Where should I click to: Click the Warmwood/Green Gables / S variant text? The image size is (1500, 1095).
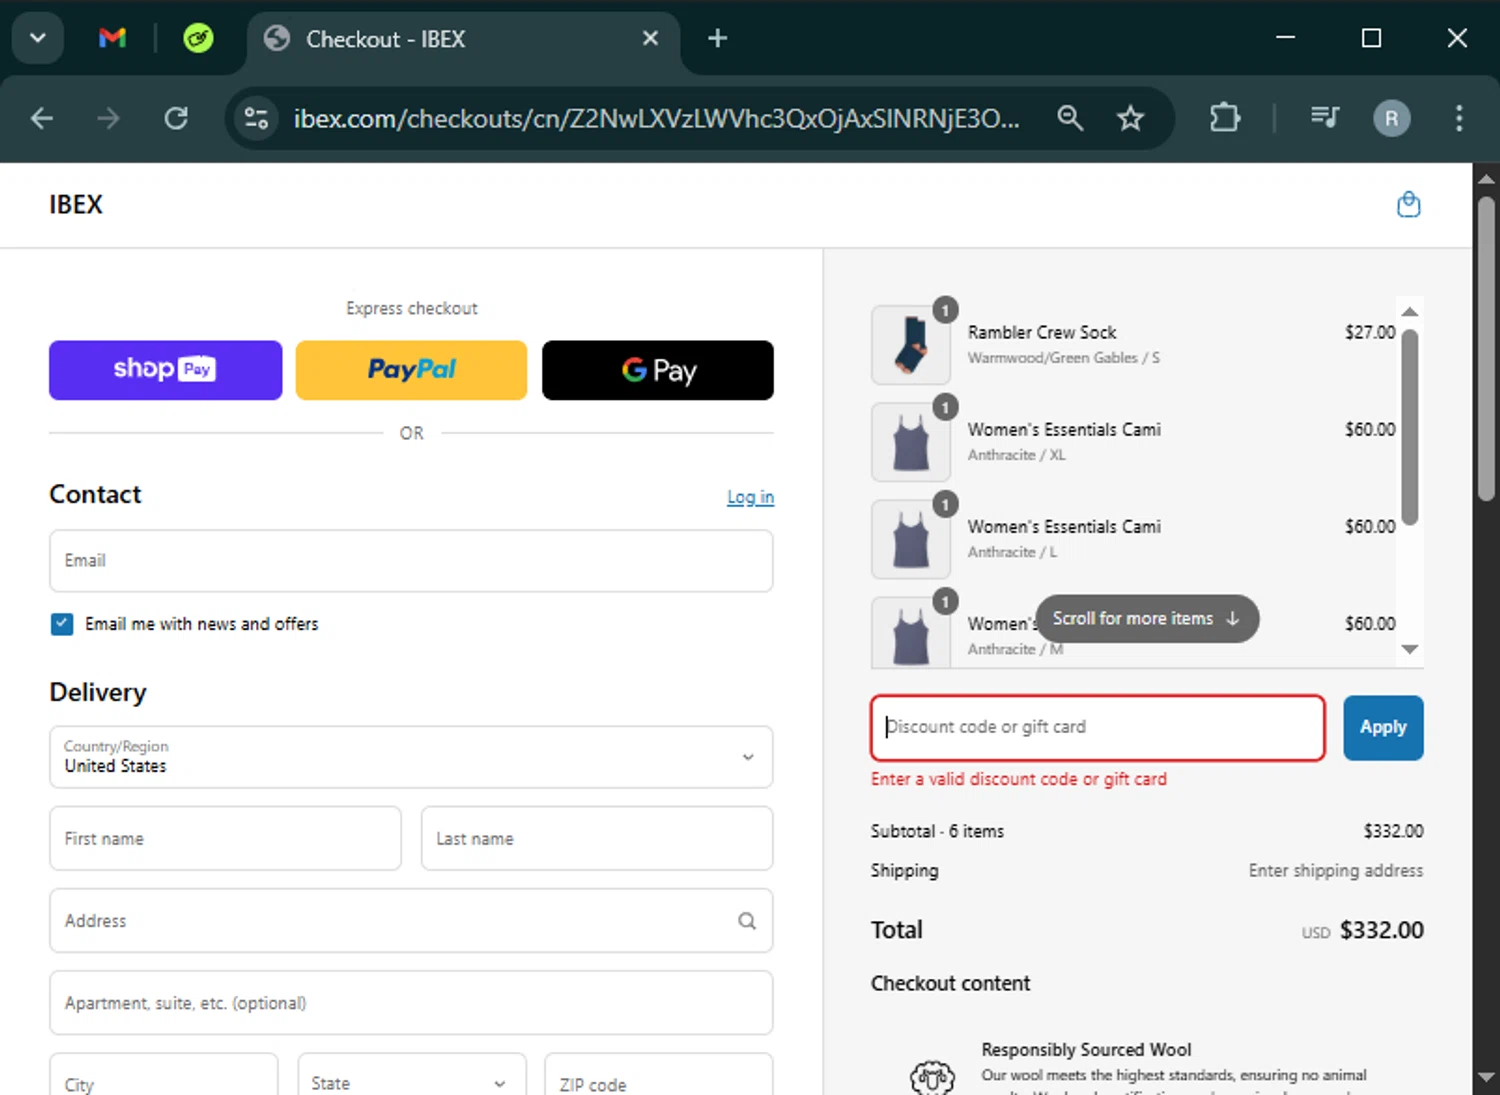1063,358
